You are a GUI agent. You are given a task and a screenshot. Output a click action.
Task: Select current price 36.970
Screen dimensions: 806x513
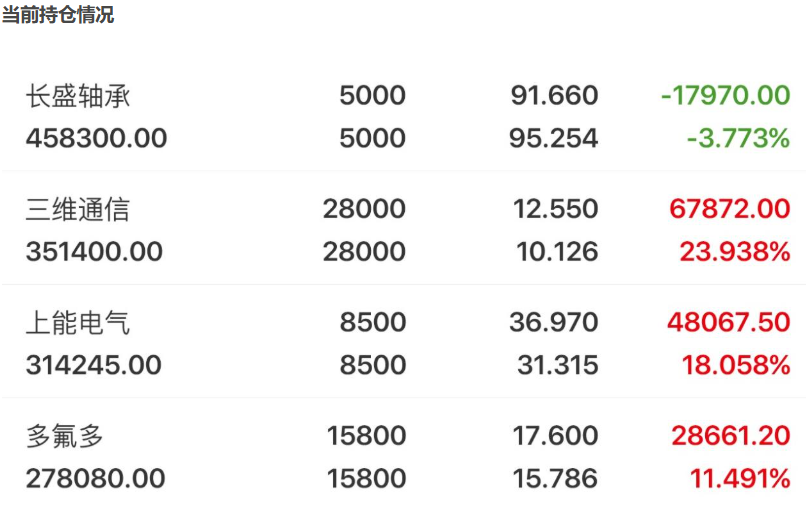[x=554, y=322]
